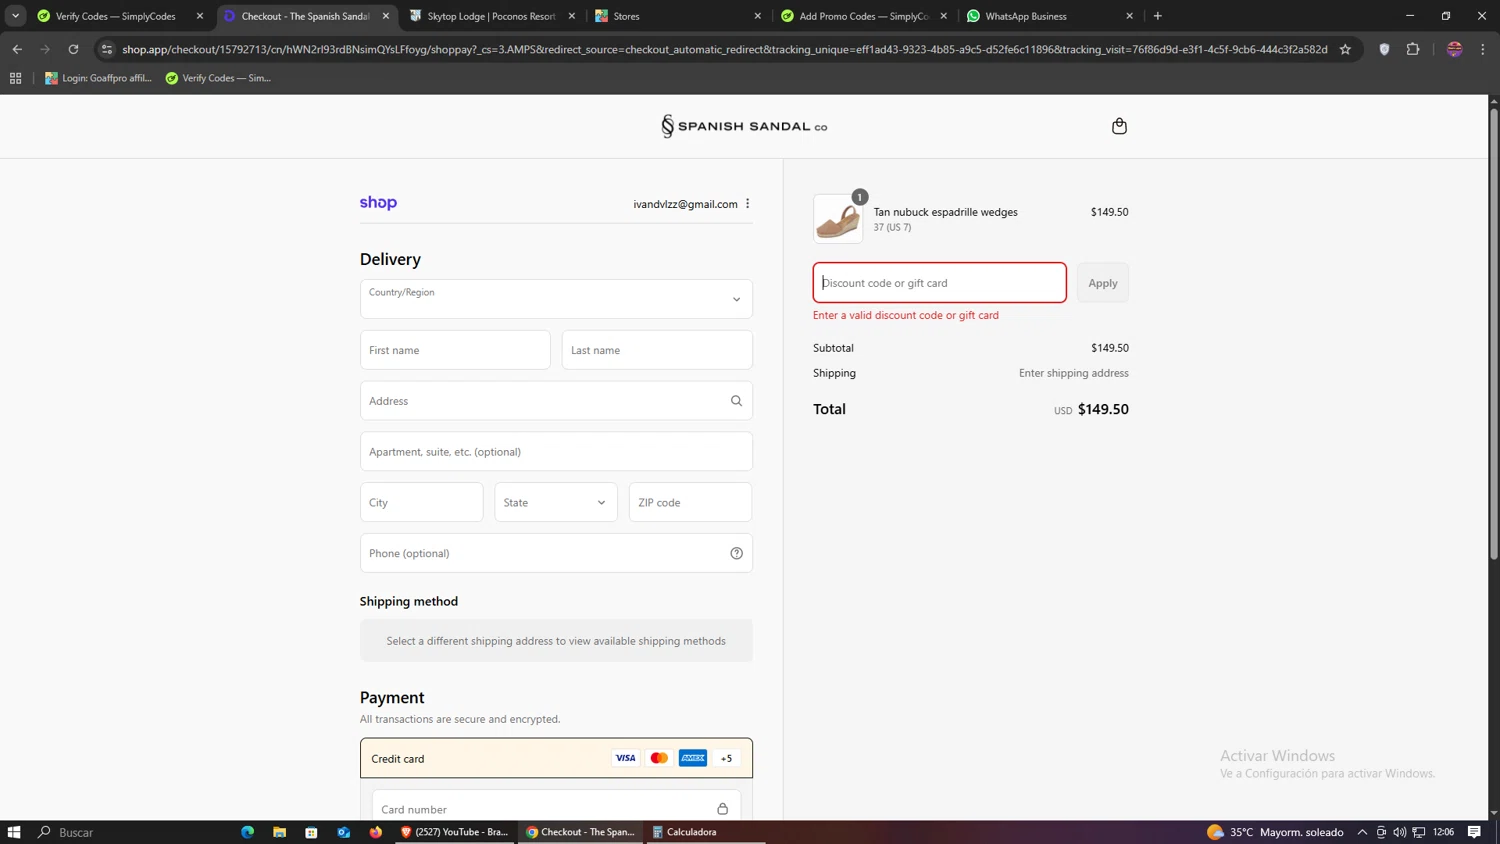
Task: Click the City field
Action: click(421, 502)
